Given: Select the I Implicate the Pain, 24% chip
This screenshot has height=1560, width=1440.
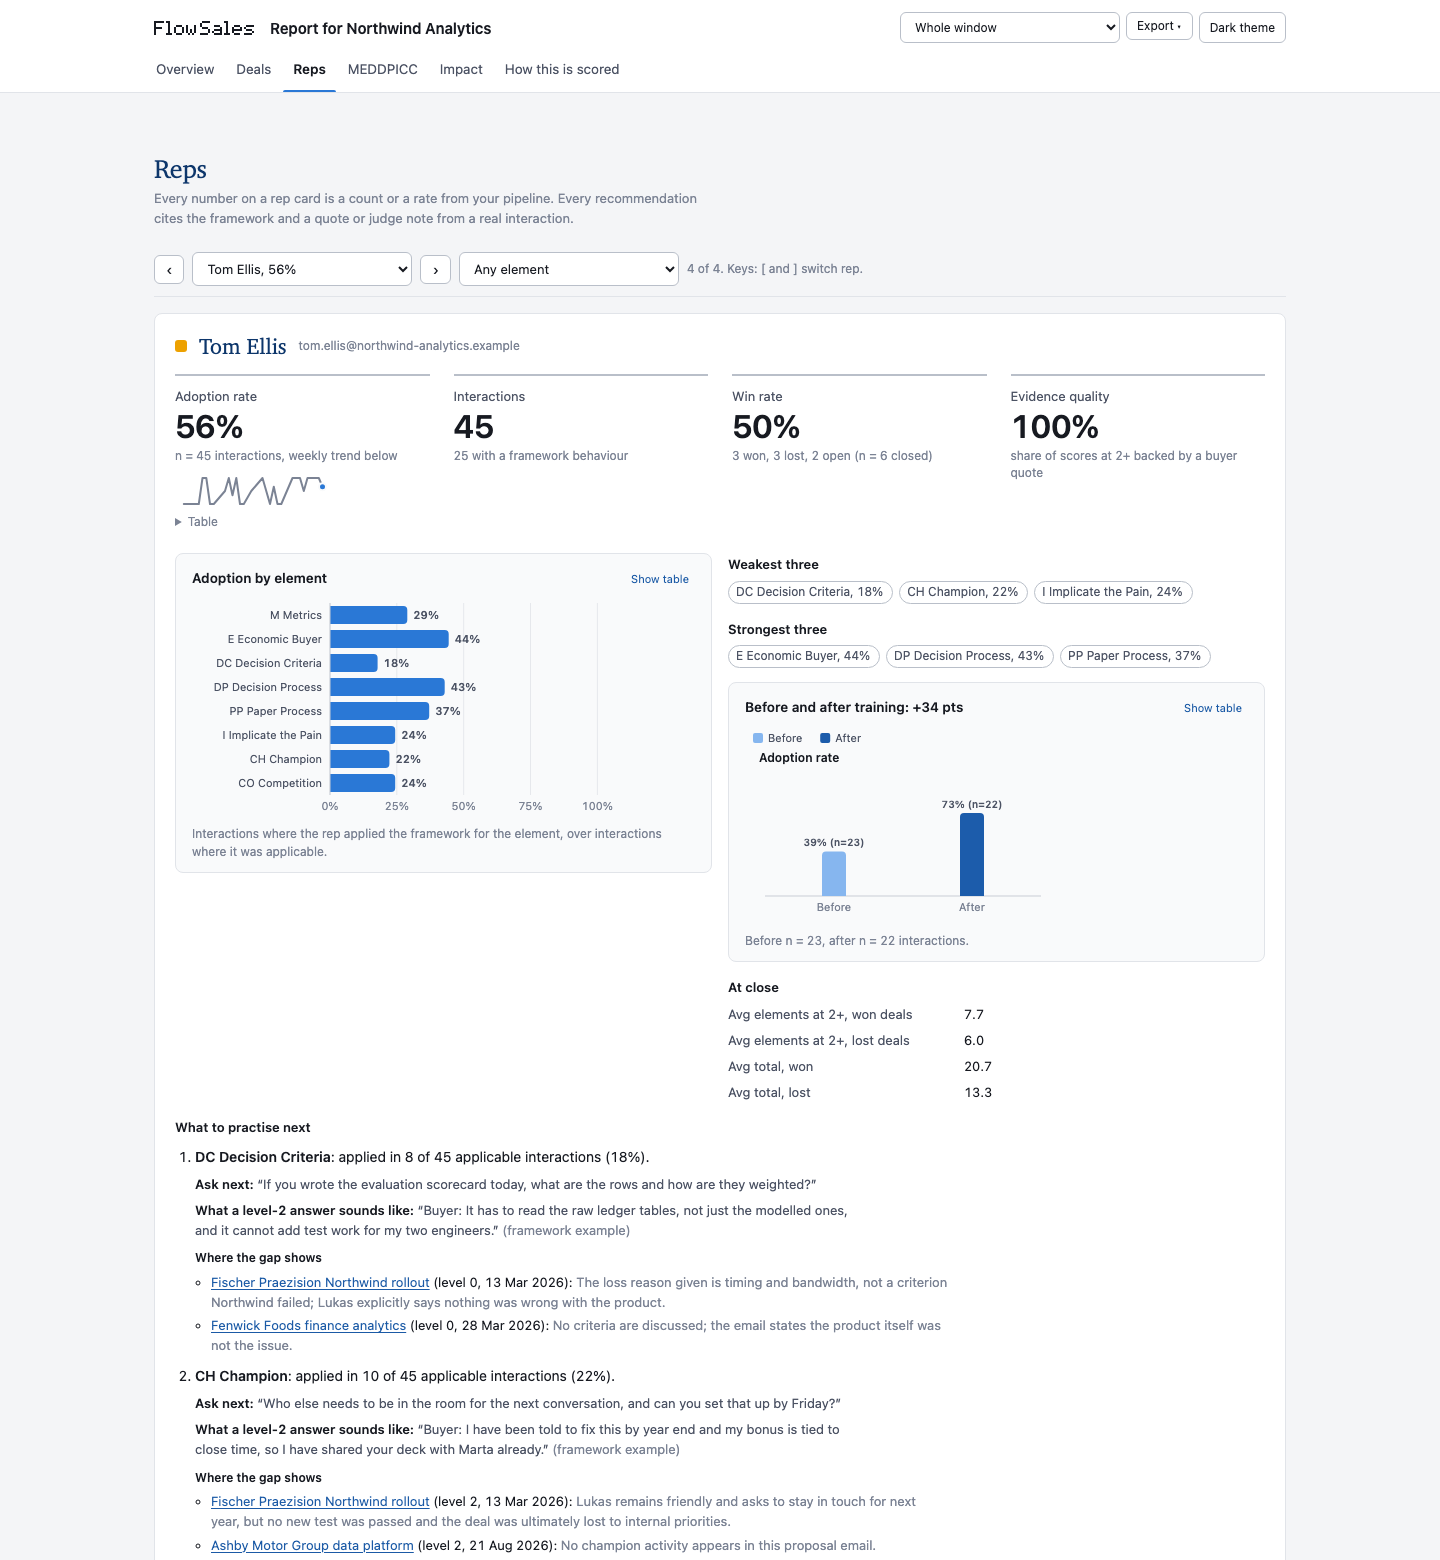Looking at the screenshot, I should [1113, 592].
